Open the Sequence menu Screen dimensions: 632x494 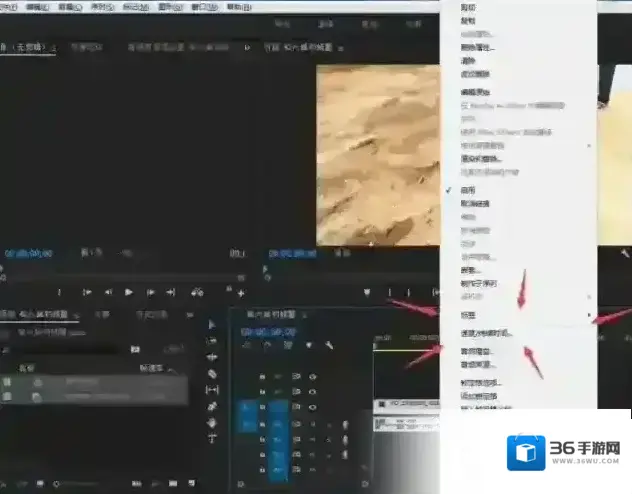pyautogui.click(x=102, y=7)
